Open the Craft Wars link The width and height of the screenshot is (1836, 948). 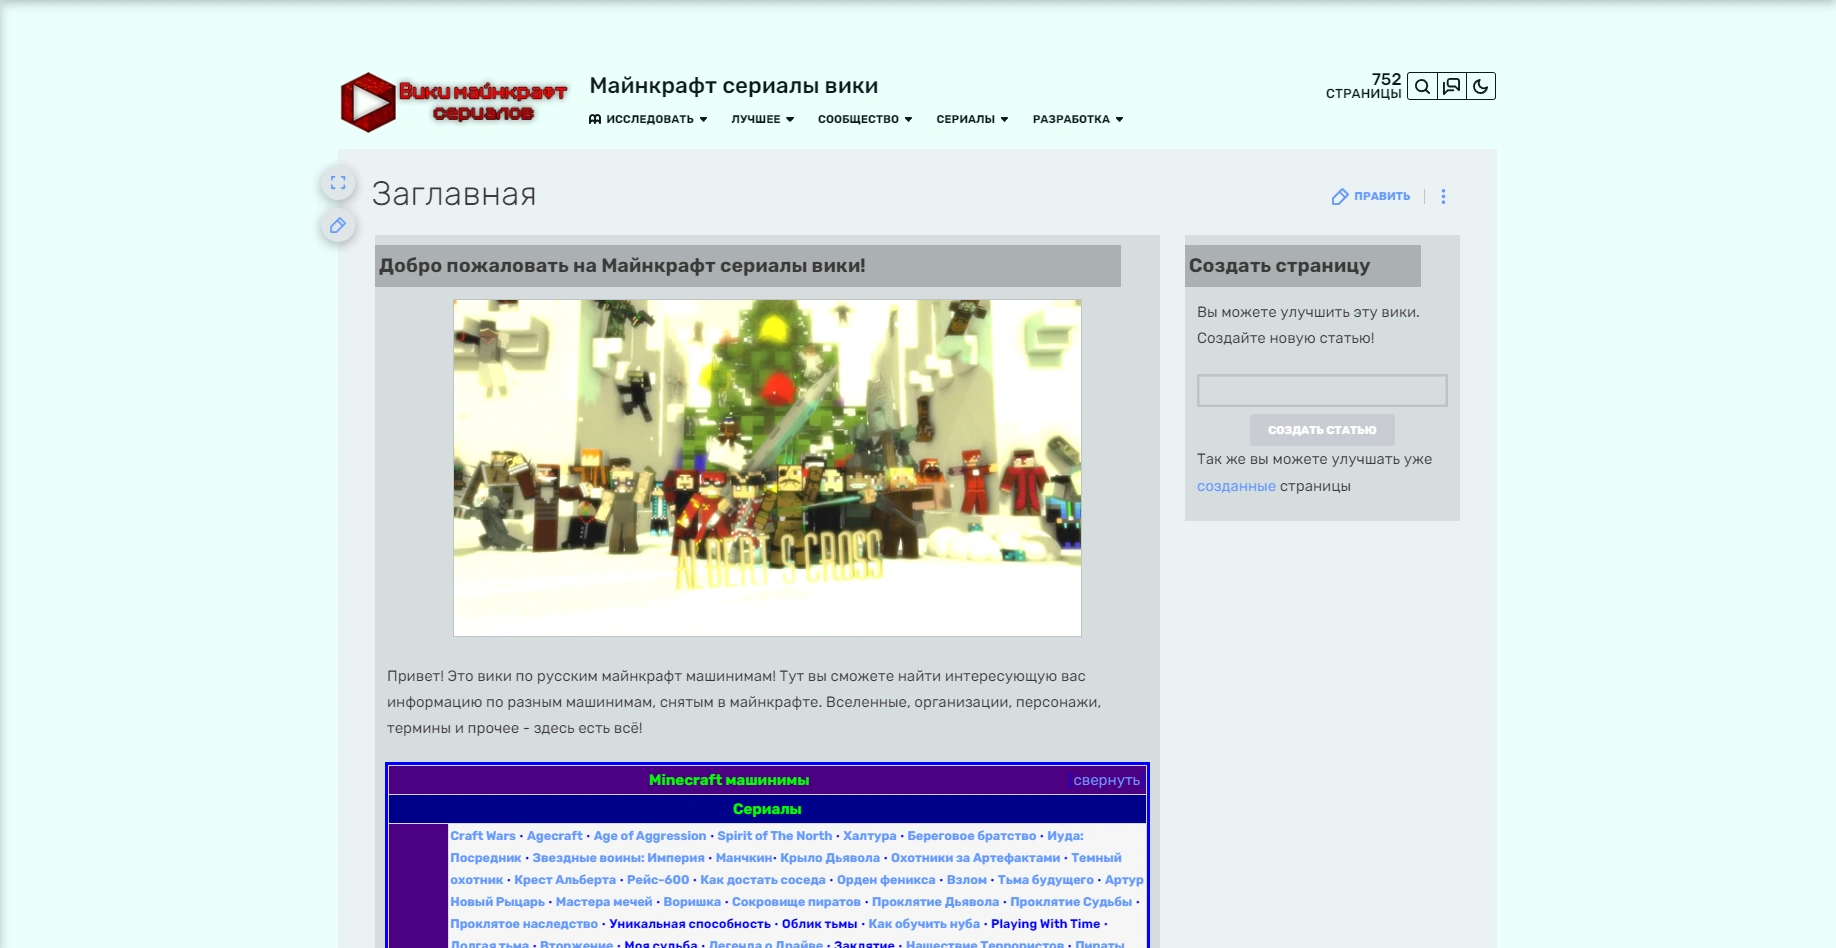click(483, 836)
